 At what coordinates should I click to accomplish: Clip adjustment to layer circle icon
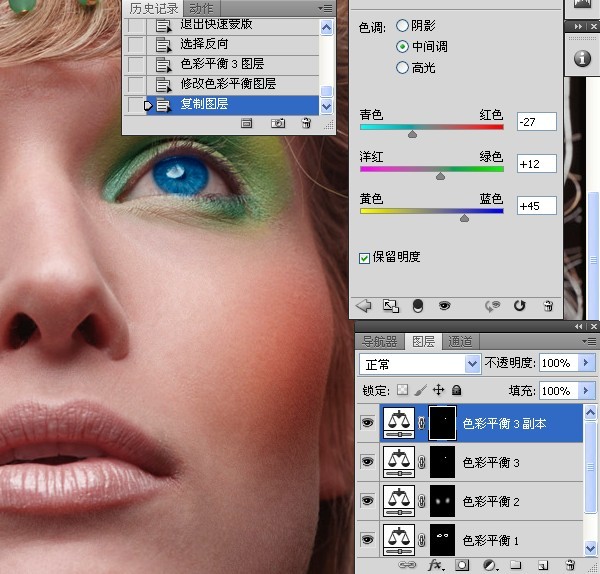pos(418,306)
